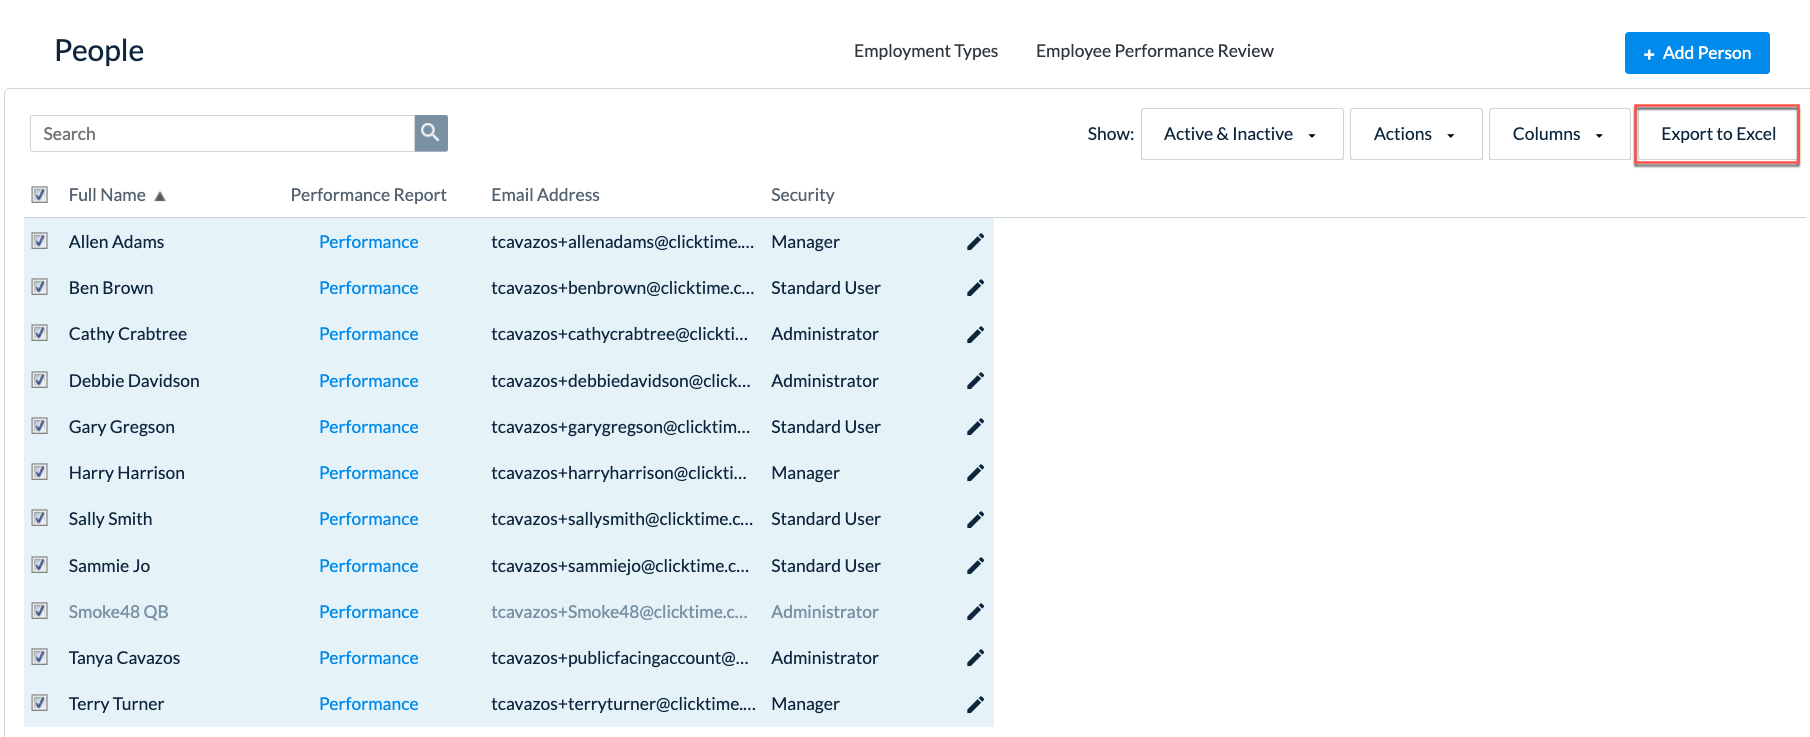Open Terry Turner Performance link
This screenshot has height=737, width=1810.
pyautogui.click(x=369, y=704)
